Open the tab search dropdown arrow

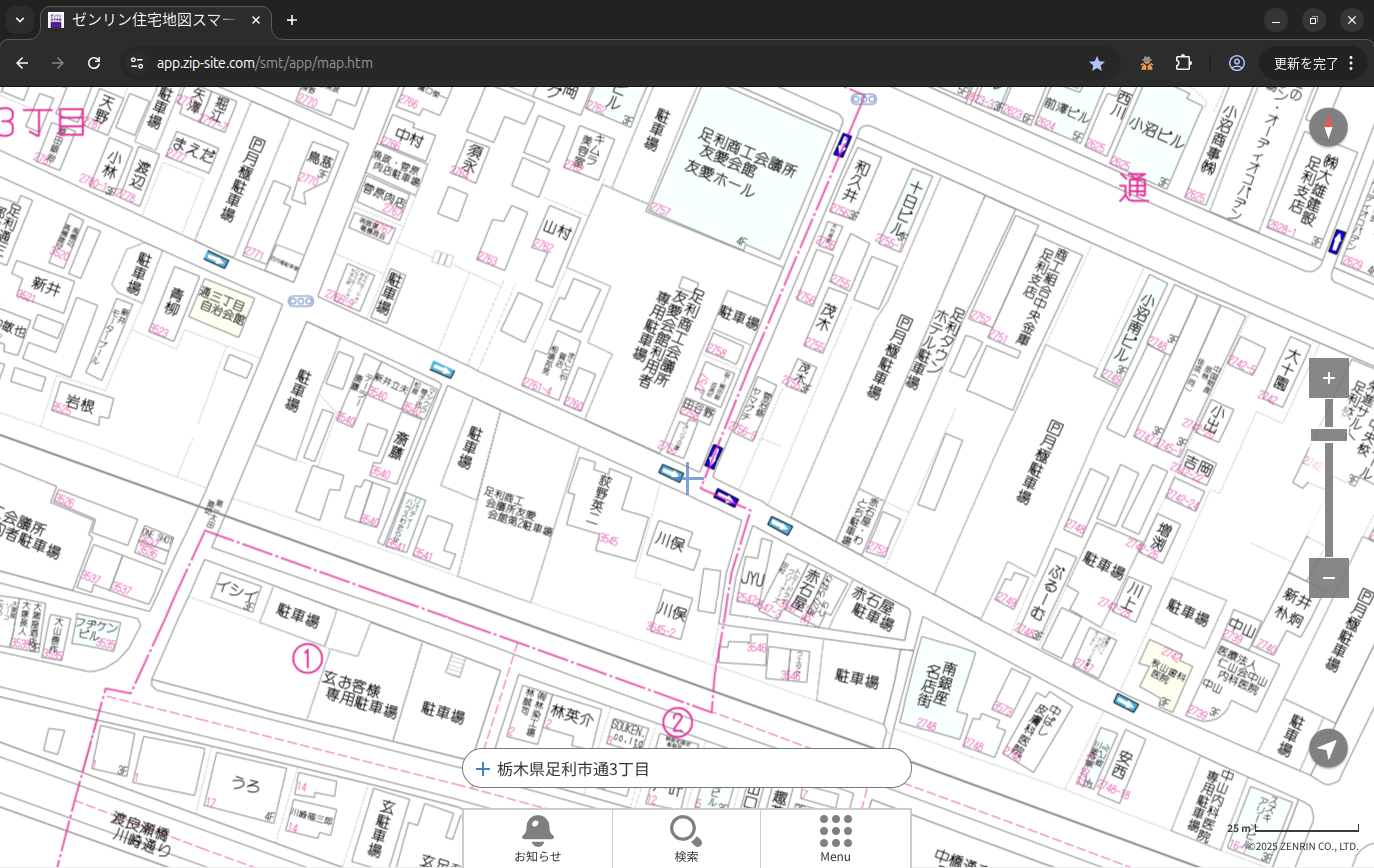pyautogui.click(x=20, y=20)
